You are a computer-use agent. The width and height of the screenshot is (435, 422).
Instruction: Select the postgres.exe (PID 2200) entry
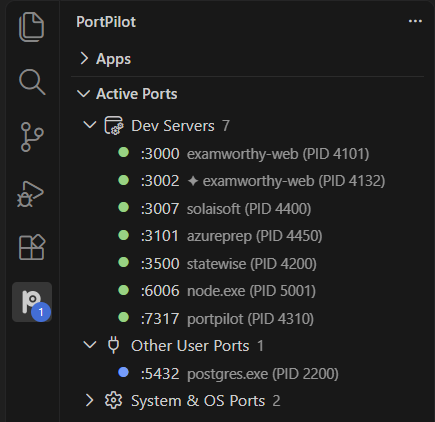pos(263,374)
